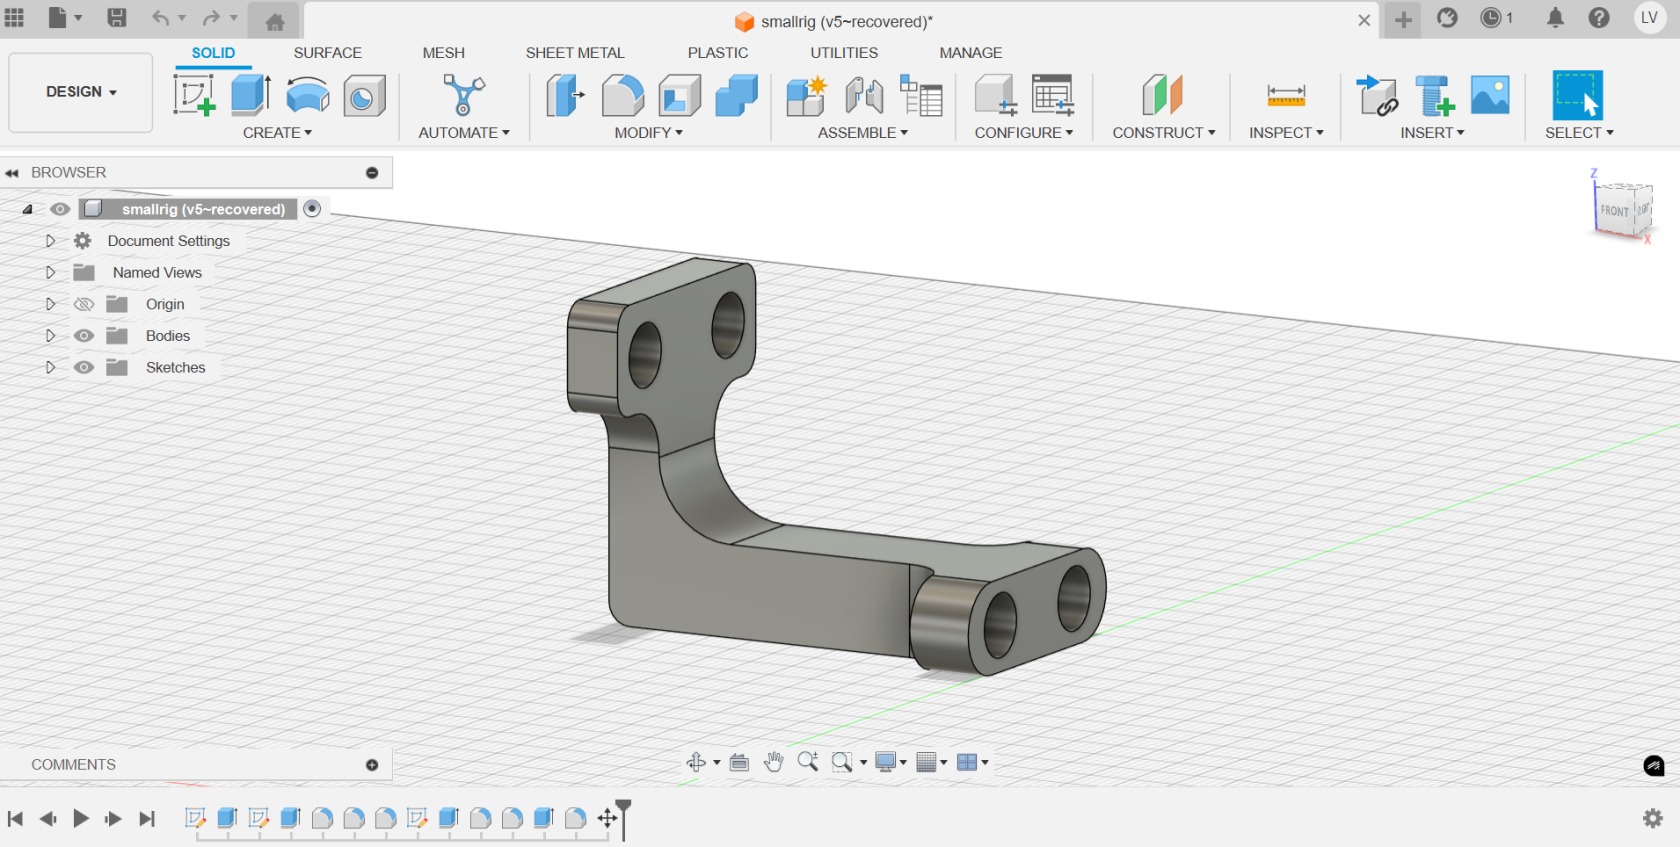Viewport: 1680px width, 847px height.
Task: Select the Combine tool
Action: click(737, 96)
